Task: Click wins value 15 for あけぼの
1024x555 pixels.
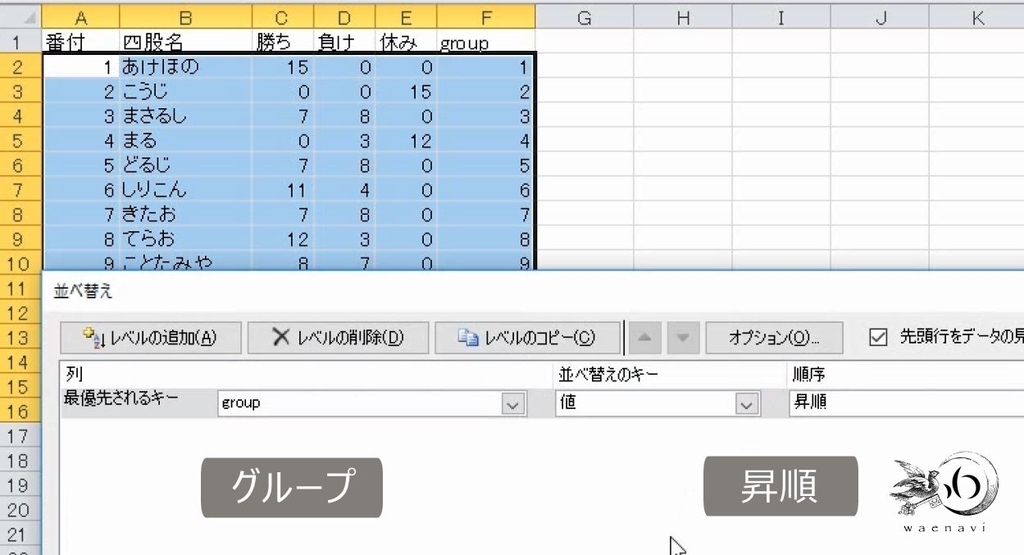Action: click(x=282, y=67)
